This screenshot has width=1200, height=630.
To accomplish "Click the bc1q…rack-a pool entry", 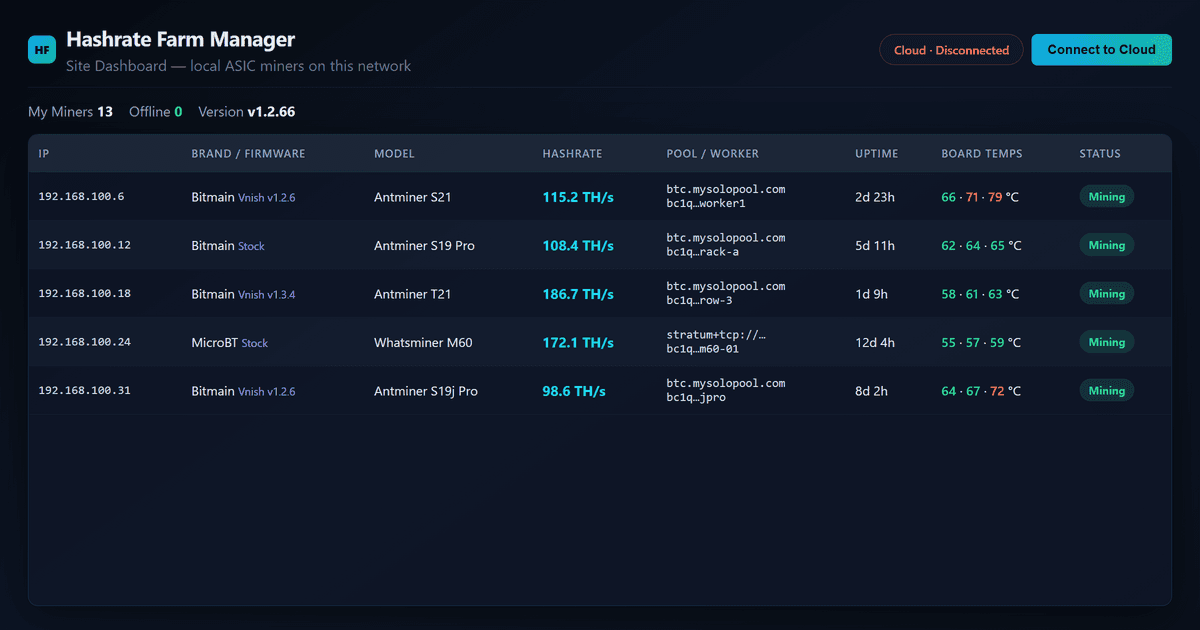I will (x=726, y=245).
